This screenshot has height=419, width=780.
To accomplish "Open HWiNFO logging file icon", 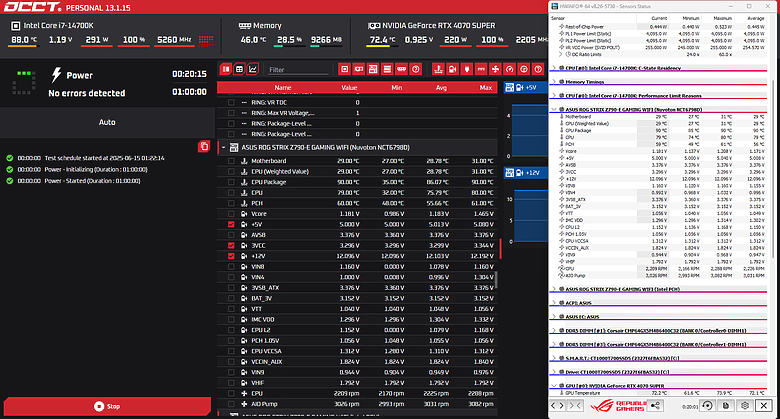I will point(726,406).
